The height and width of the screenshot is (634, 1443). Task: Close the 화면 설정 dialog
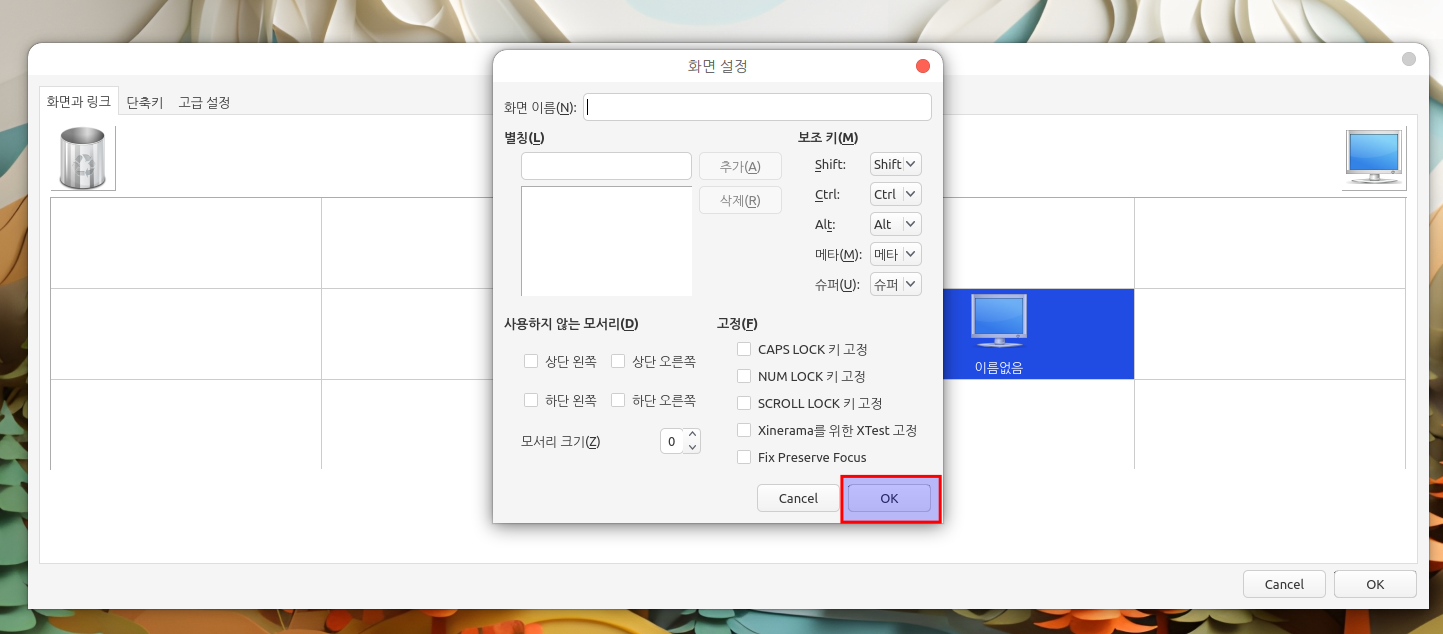click(x=922, y=66)
